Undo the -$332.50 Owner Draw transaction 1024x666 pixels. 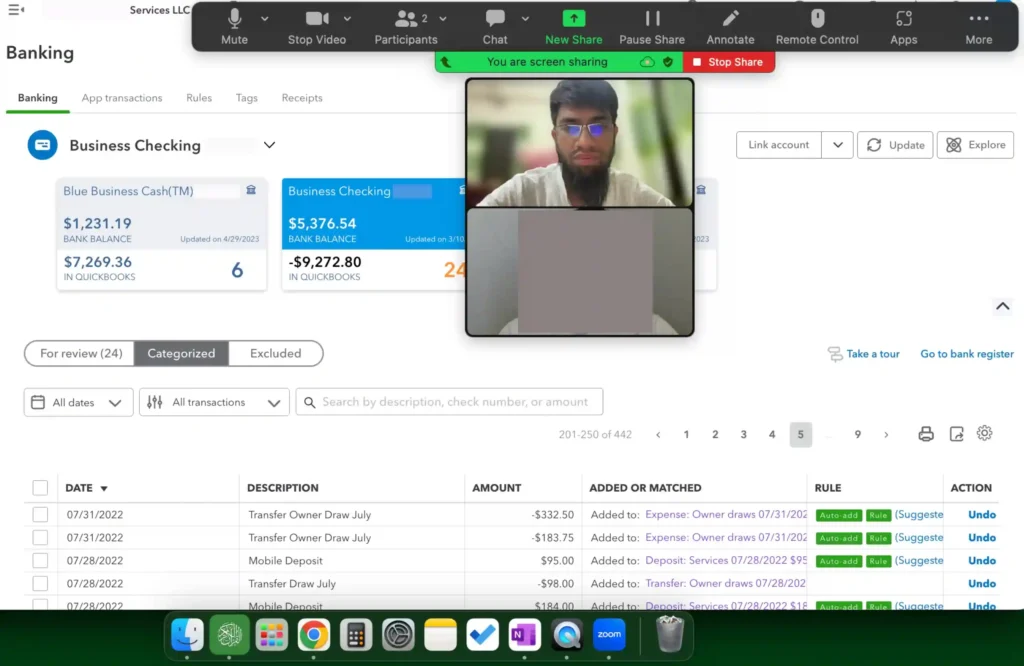[x=982, y=515]
